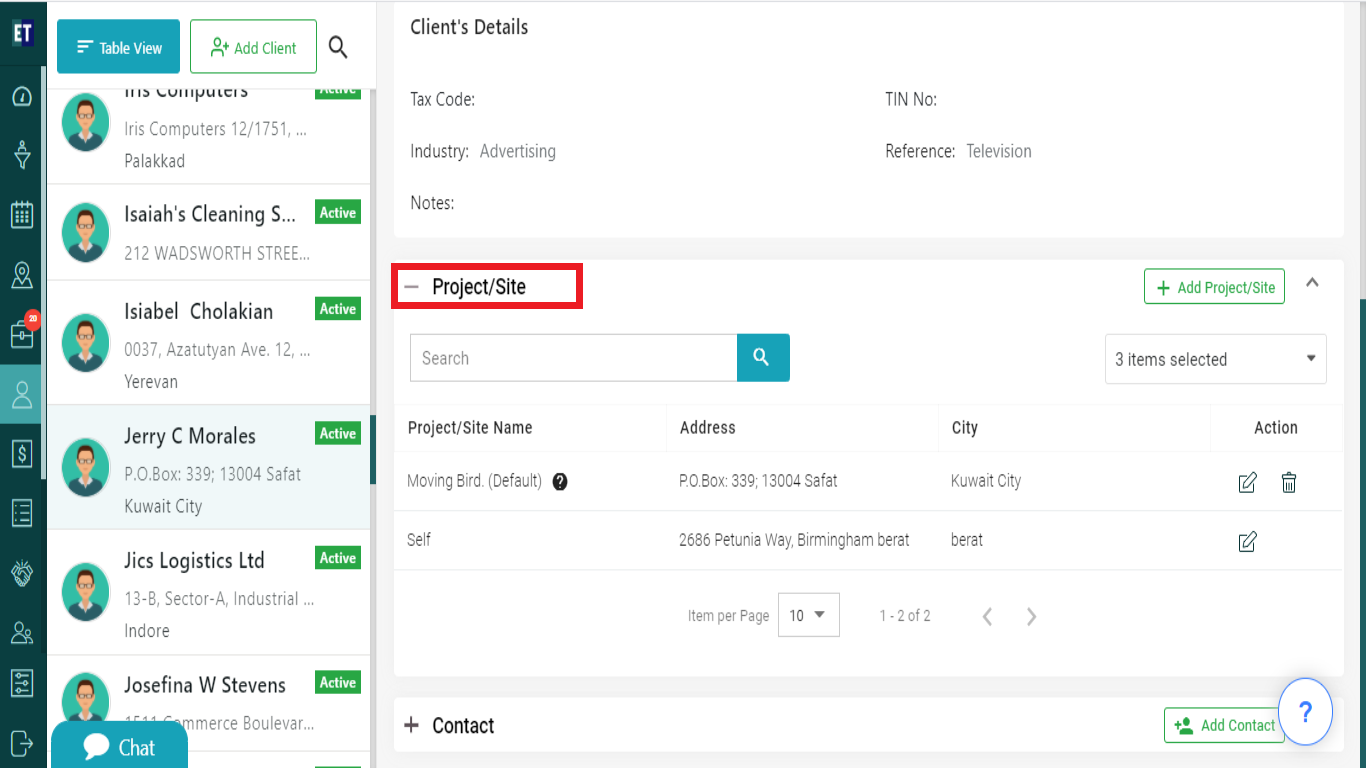
Task: Click Jics Logistics Ltd avatar thumbnail
Action: click(x=85, y=592)
